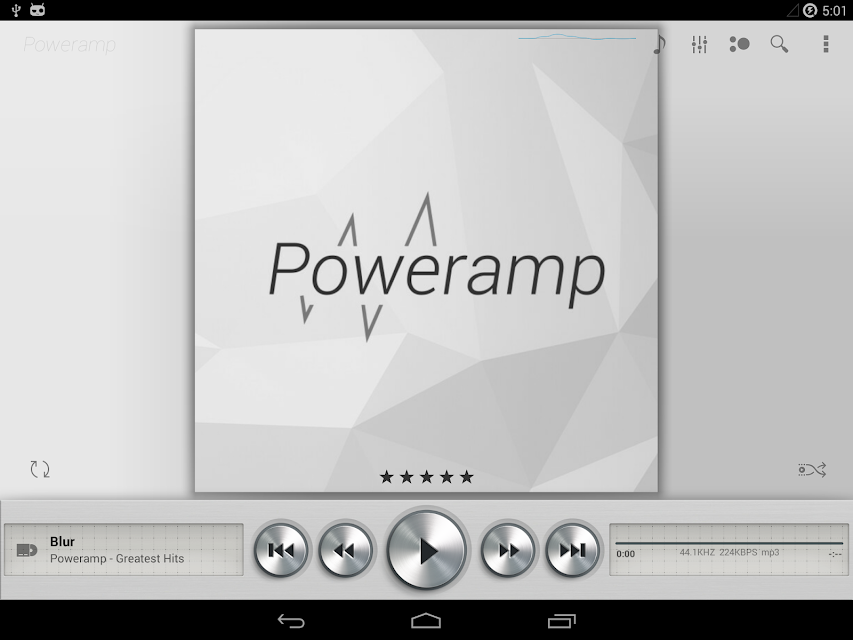
Task: Open the three-dot overflow menu
Action: click(x=826, y=44)
